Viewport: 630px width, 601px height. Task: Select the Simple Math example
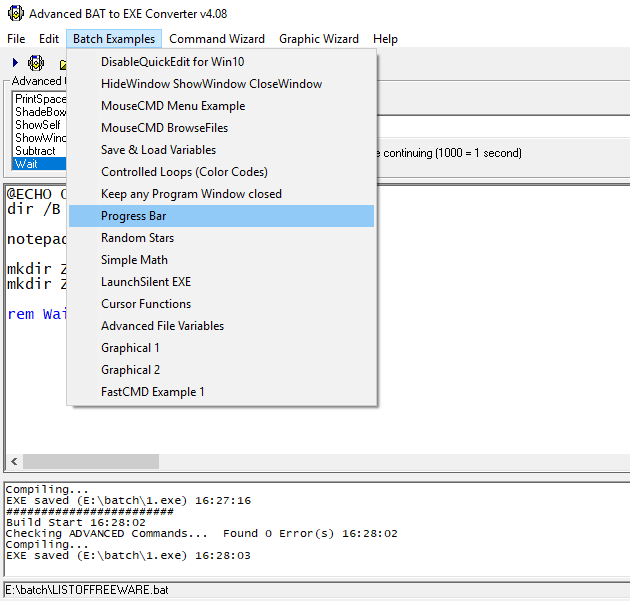point(221,260)
